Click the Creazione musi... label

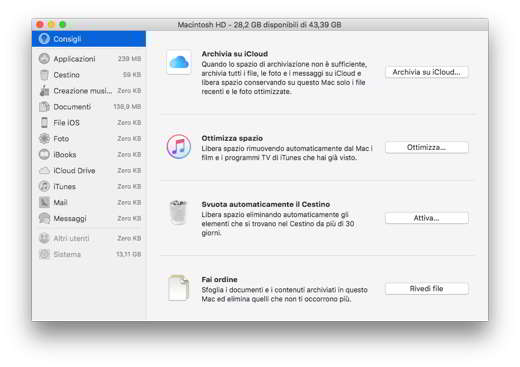click(x=83, y=91)
